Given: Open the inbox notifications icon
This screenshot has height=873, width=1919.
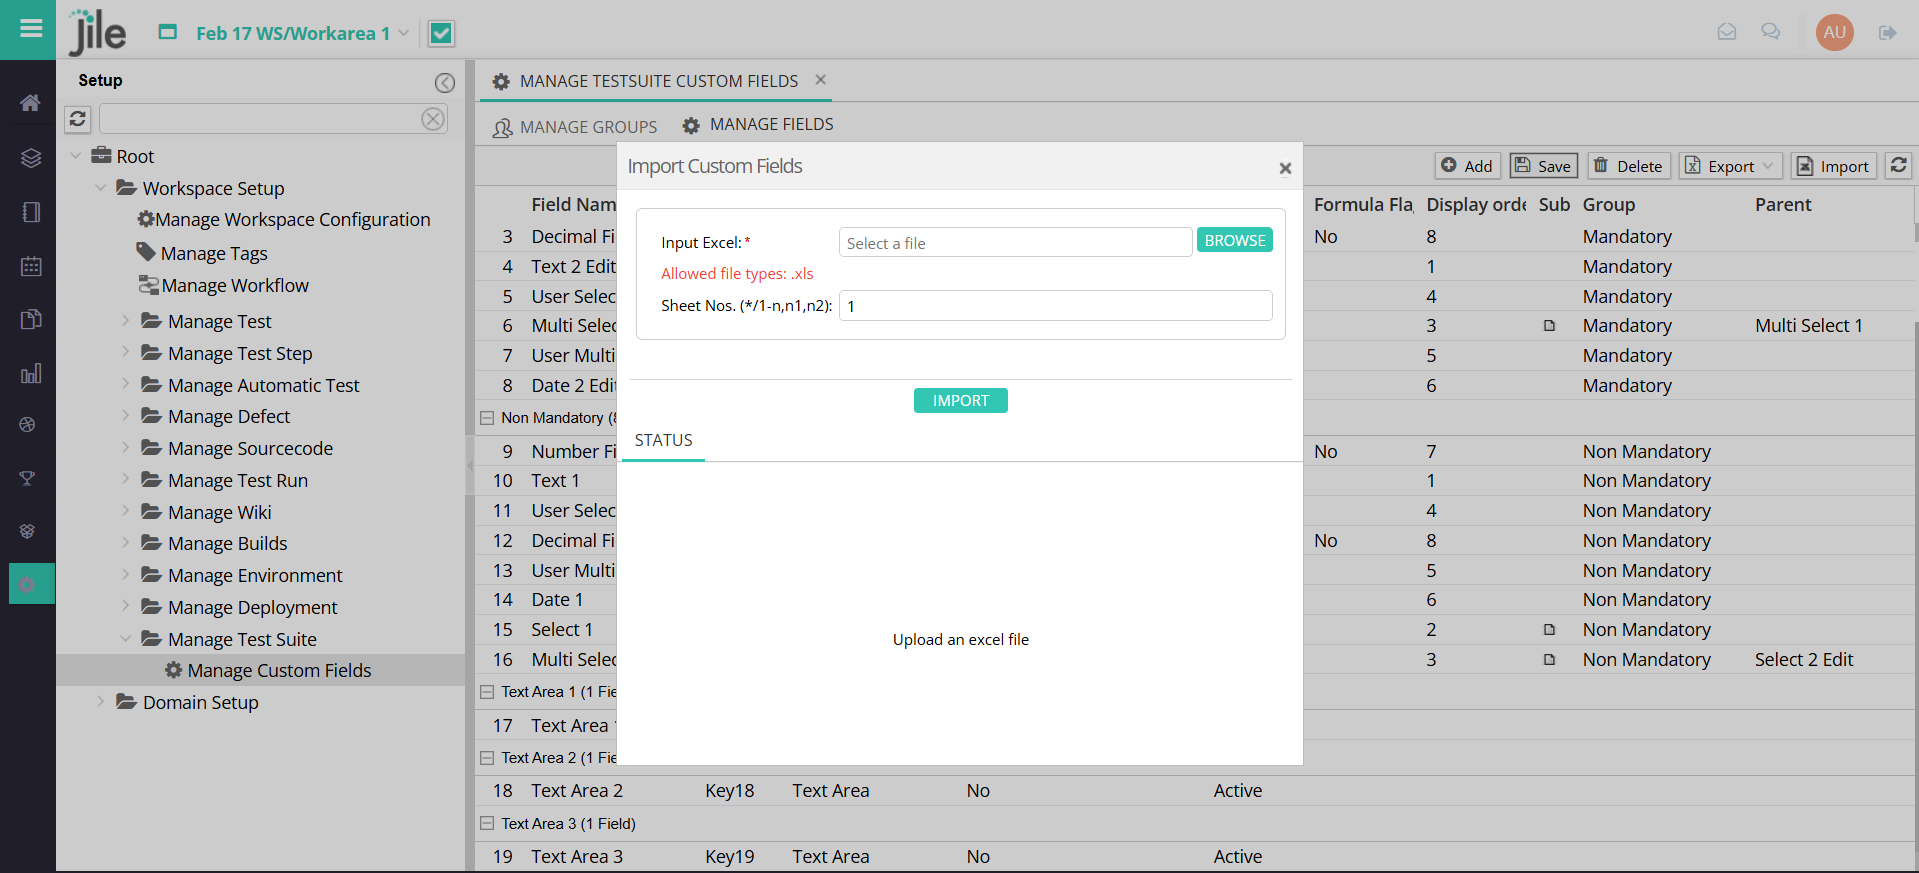Looking at the screenshot, I should tap(1726, 33).
